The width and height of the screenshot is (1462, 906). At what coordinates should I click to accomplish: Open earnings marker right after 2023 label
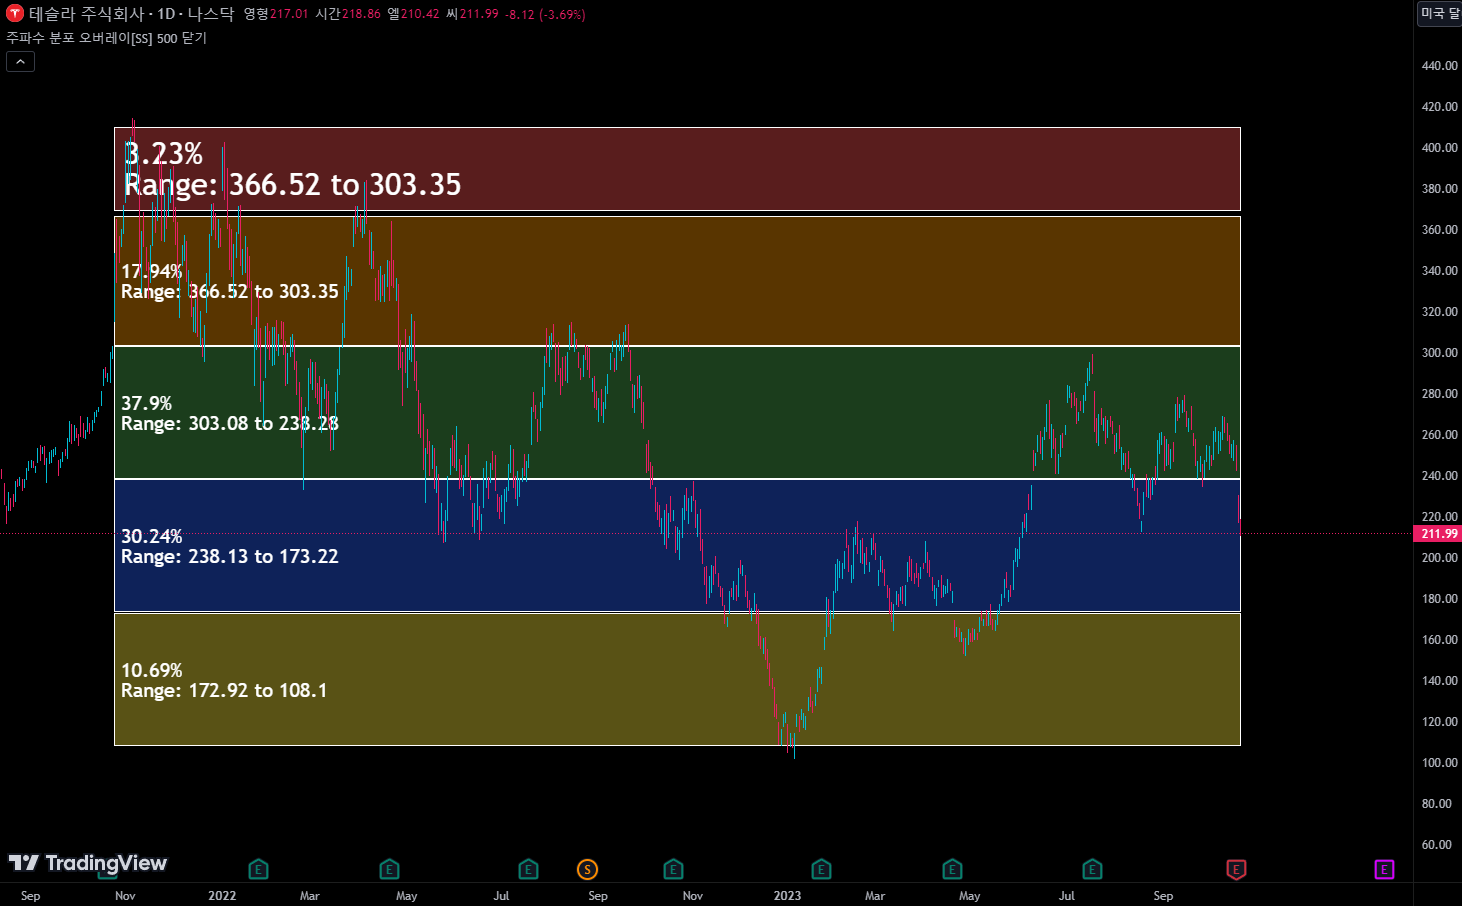coord(821,869)
